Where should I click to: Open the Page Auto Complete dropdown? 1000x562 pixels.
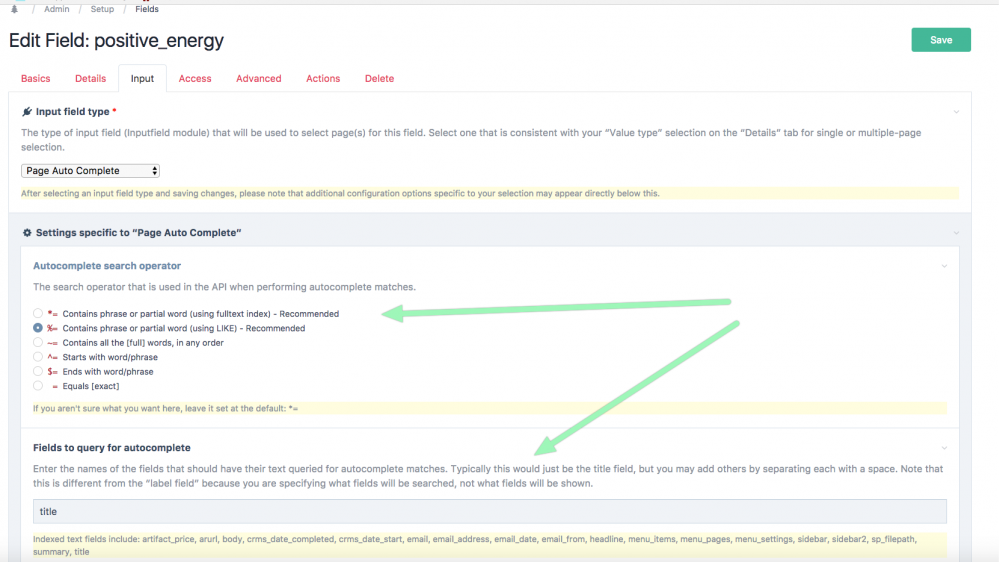click(x=90, y=171)
